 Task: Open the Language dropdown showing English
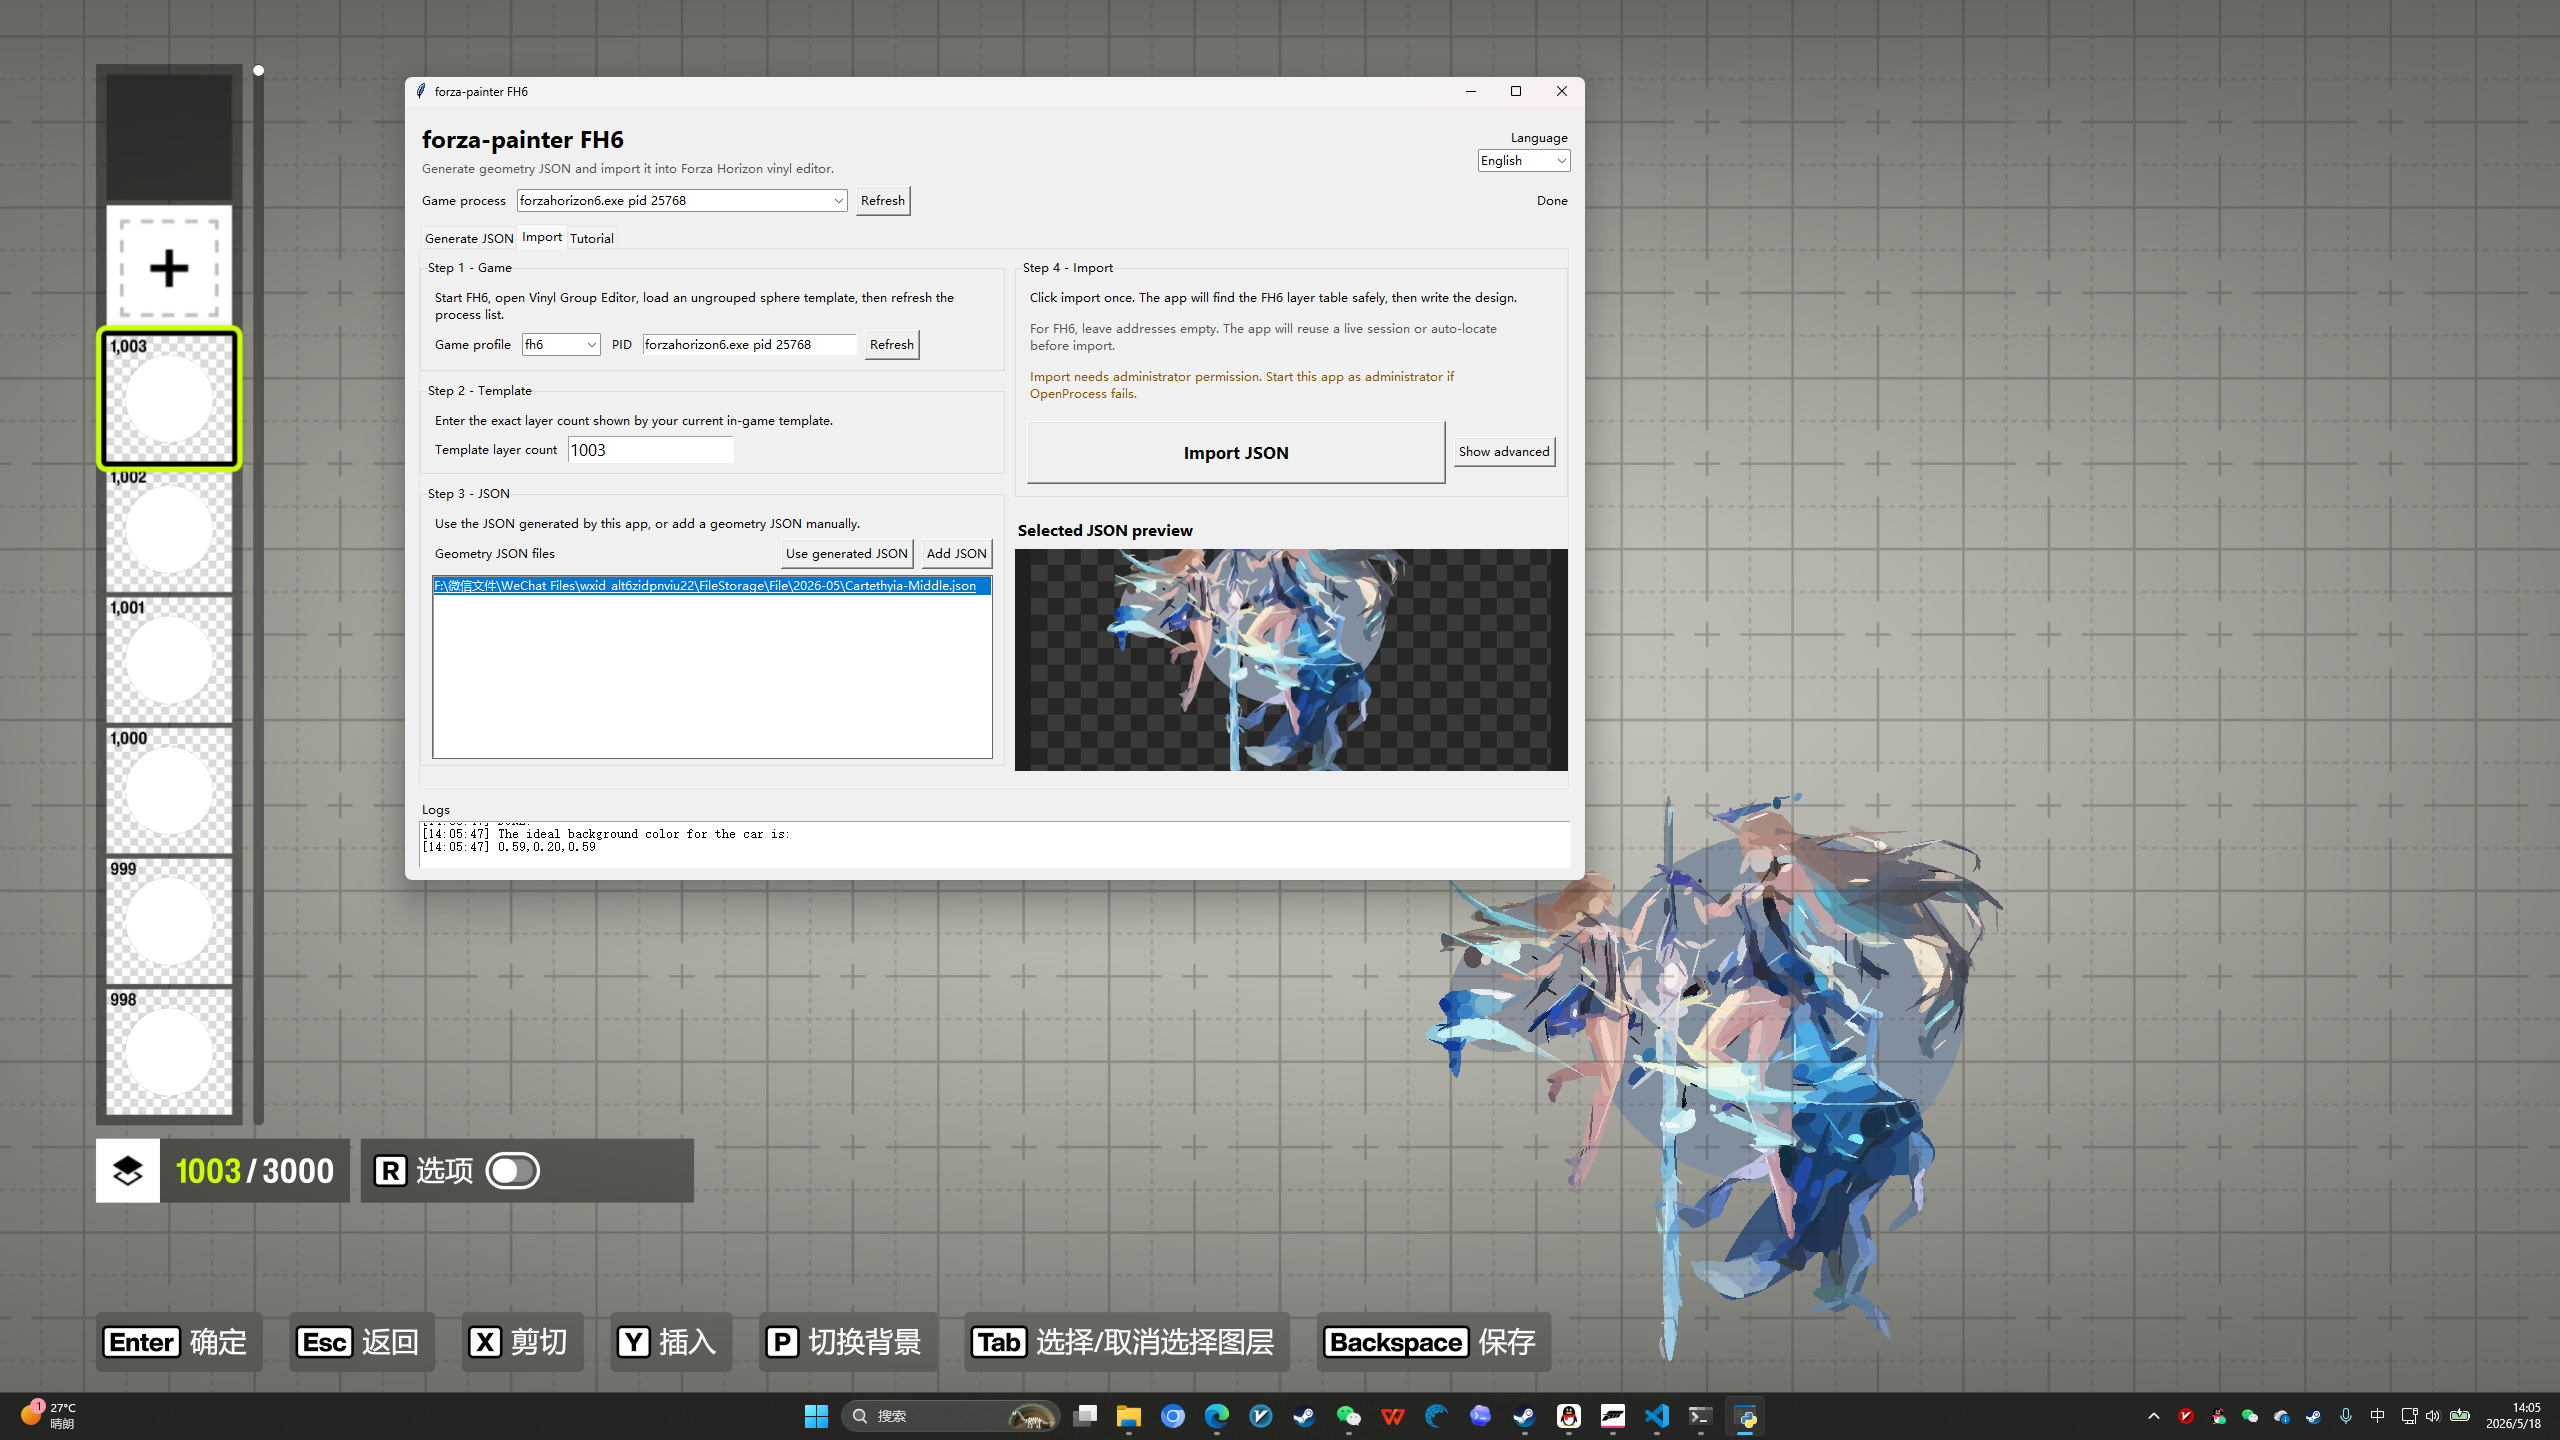(1523, 161)
